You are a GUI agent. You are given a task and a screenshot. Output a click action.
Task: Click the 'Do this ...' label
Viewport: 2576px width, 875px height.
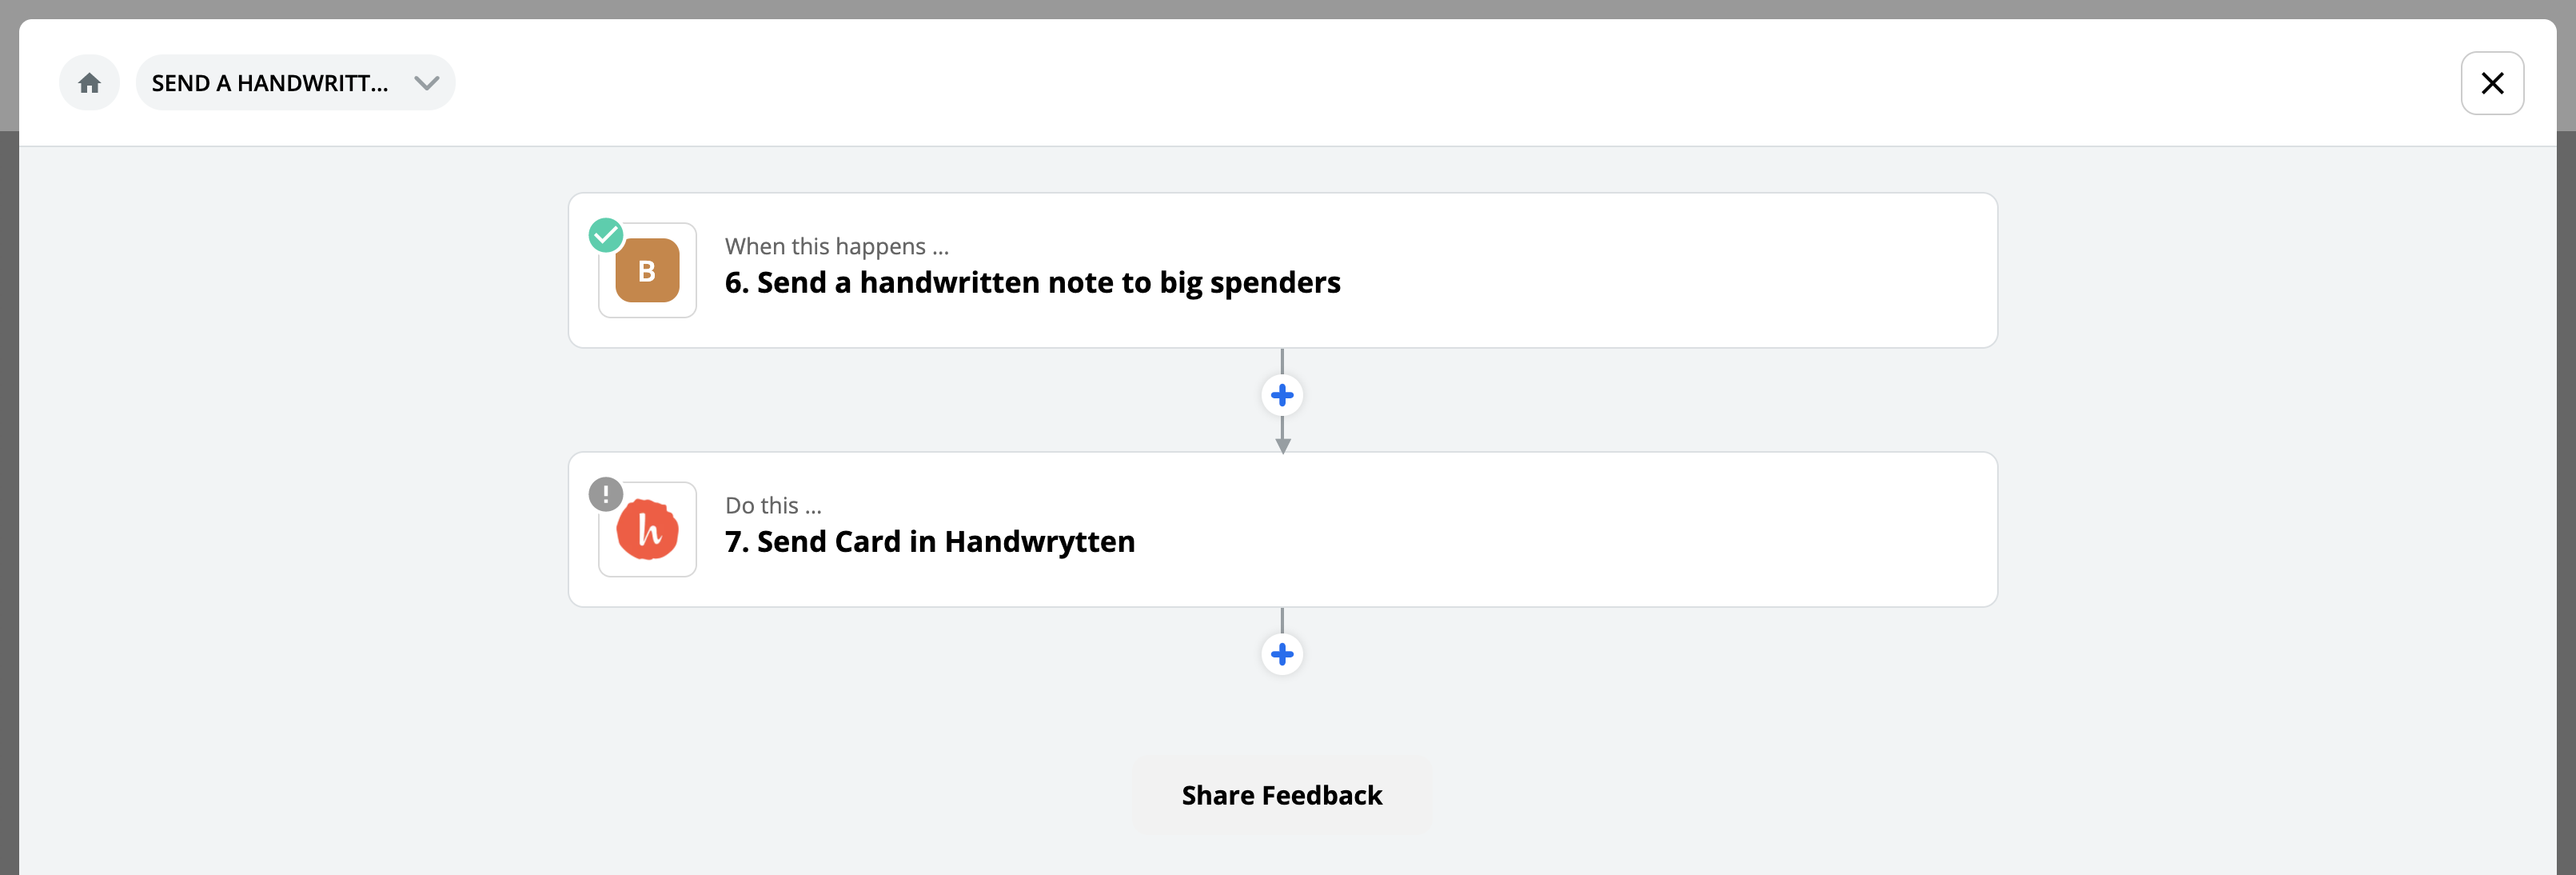[x=773, y=505]
